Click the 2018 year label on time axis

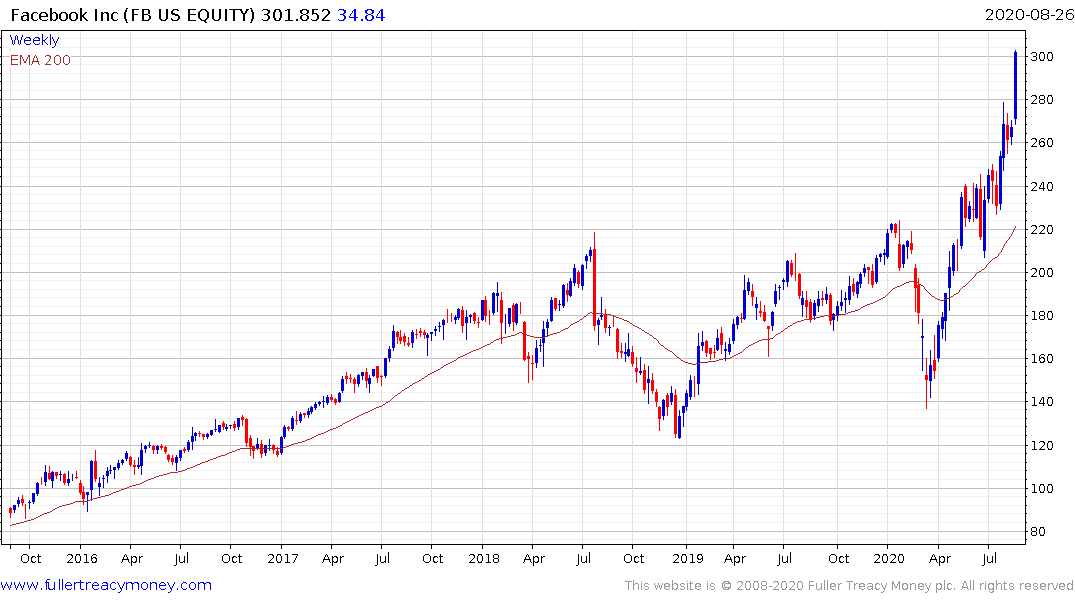point(484,558)
